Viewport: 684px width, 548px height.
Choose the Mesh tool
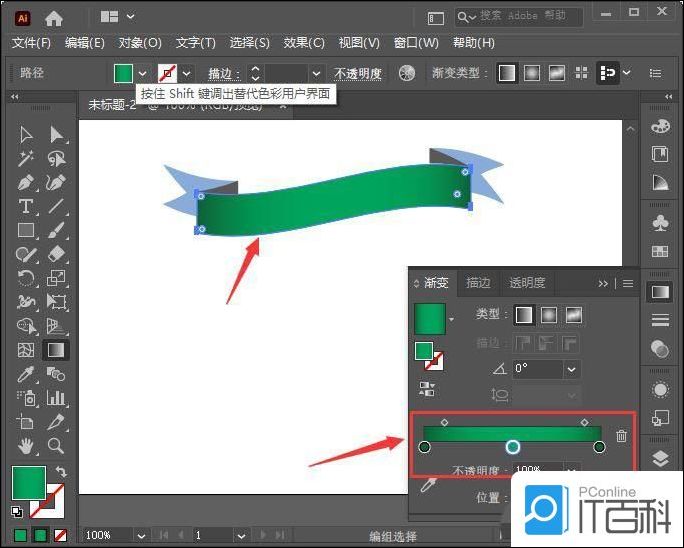tap(26, 350)
